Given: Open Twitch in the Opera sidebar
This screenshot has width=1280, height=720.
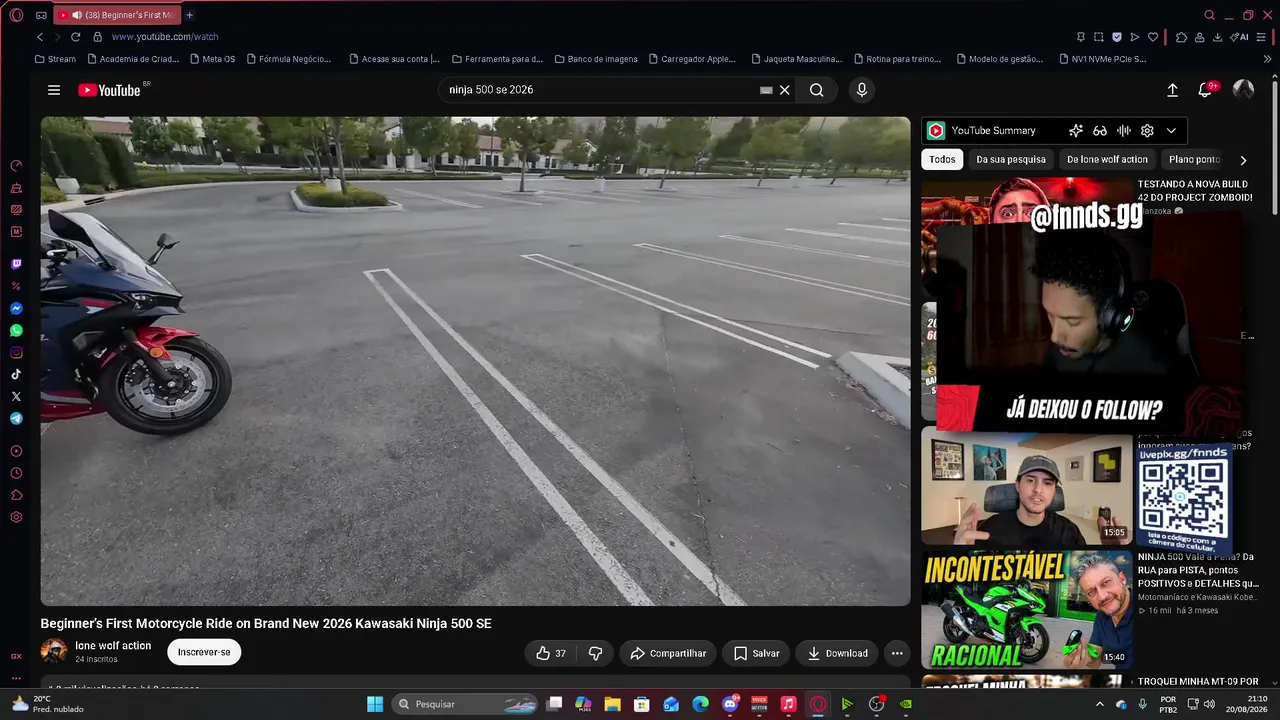Looking at the screenshot, I should pos(16,265).
